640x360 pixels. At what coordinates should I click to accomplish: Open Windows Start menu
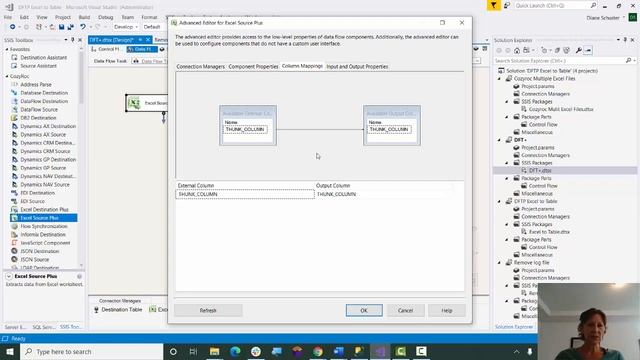tap(10, 351)
